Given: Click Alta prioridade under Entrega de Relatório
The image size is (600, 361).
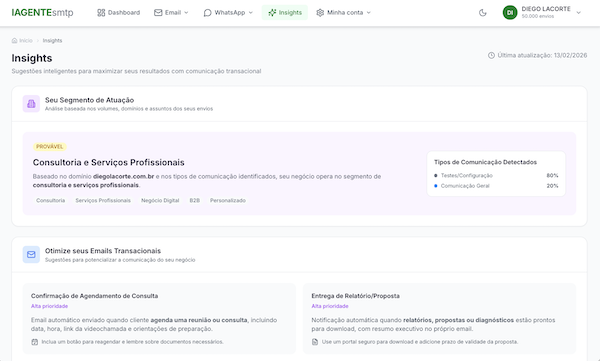Looking at the screenshot, I should 330,306.
